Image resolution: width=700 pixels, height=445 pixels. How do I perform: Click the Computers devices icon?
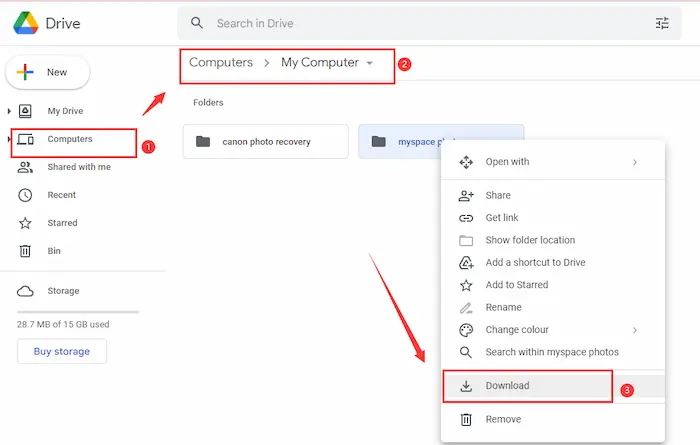pyautogui.click(x=25, y=139)
